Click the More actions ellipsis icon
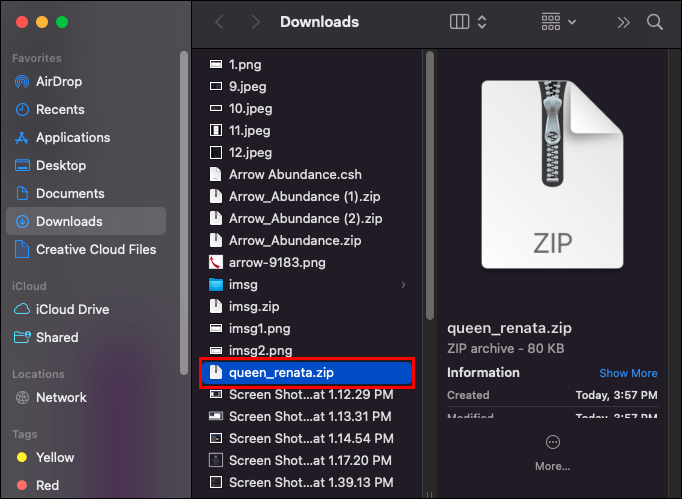Image resolution: width=682 pixels, height=499 pixels. 553,443
